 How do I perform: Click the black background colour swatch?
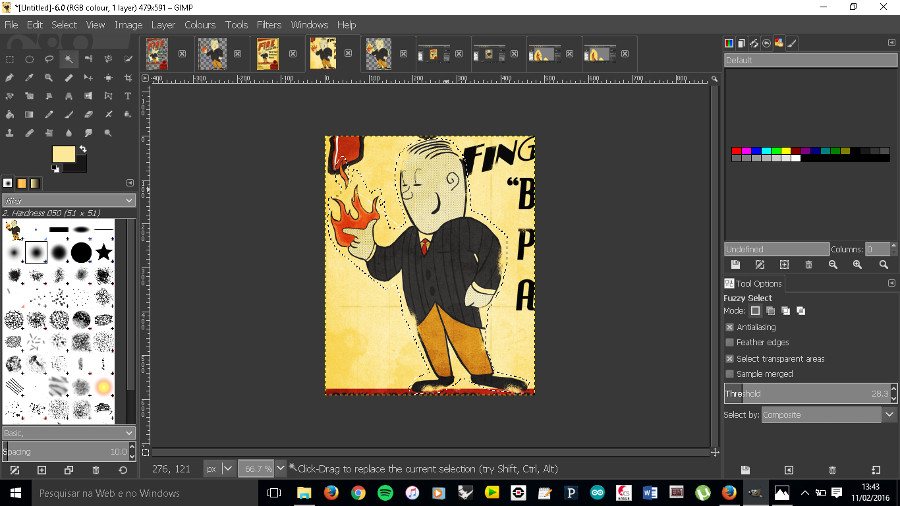[80, 165]
